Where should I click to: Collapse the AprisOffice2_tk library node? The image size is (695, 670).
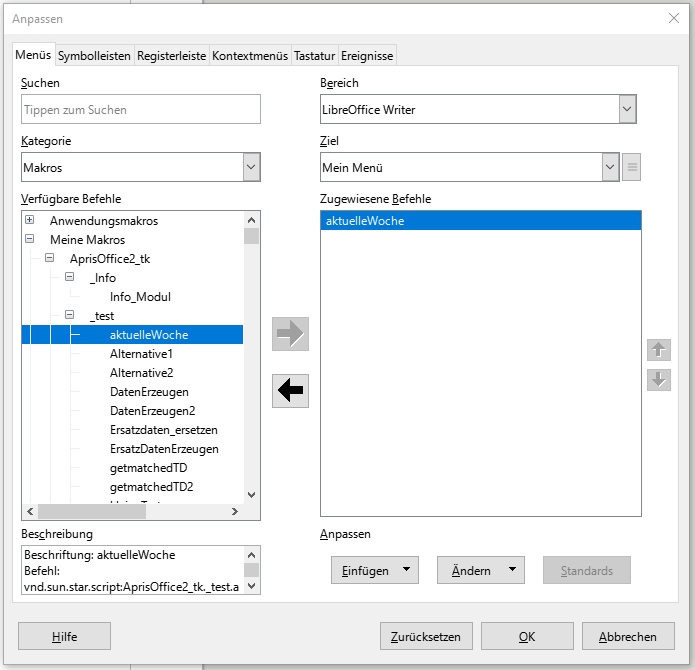(50, 259)
